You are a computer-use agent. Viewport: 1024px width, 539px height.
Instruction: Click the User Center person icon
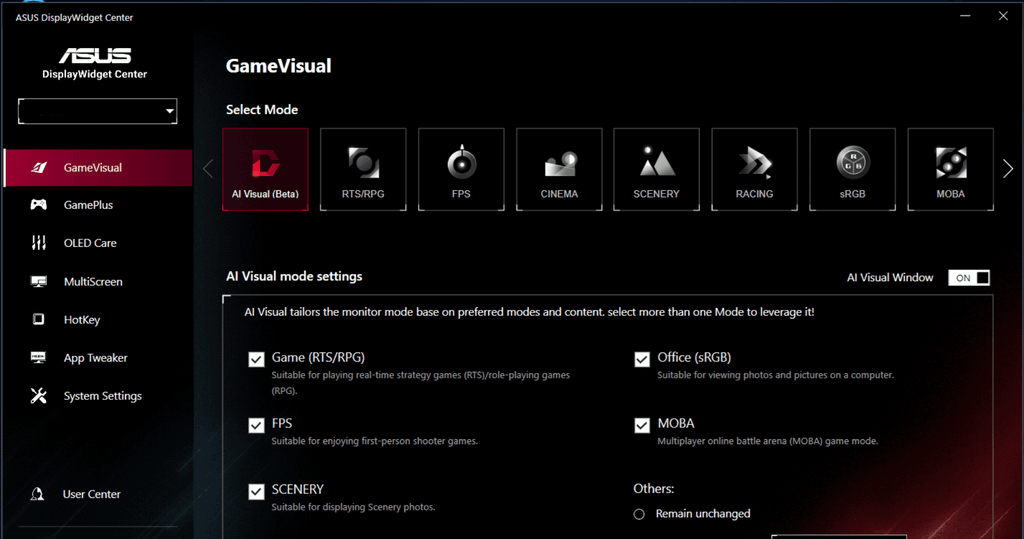pyautogui.click(x=37, y=495)
